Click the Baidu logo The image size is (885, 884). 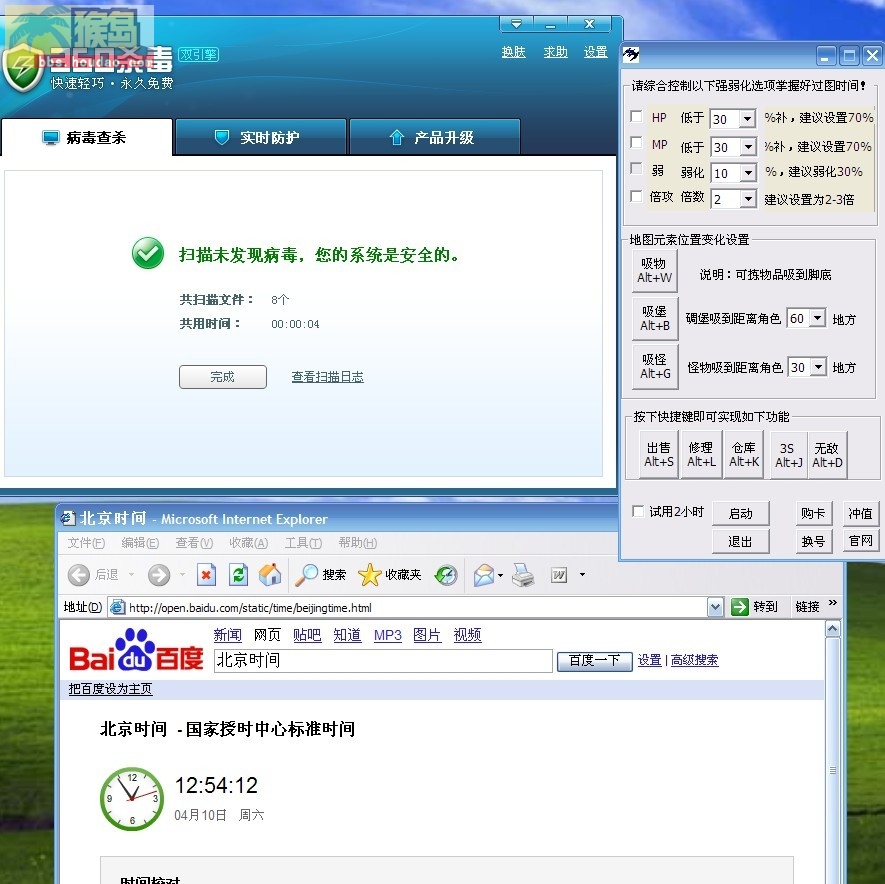(x=136, y=650)
